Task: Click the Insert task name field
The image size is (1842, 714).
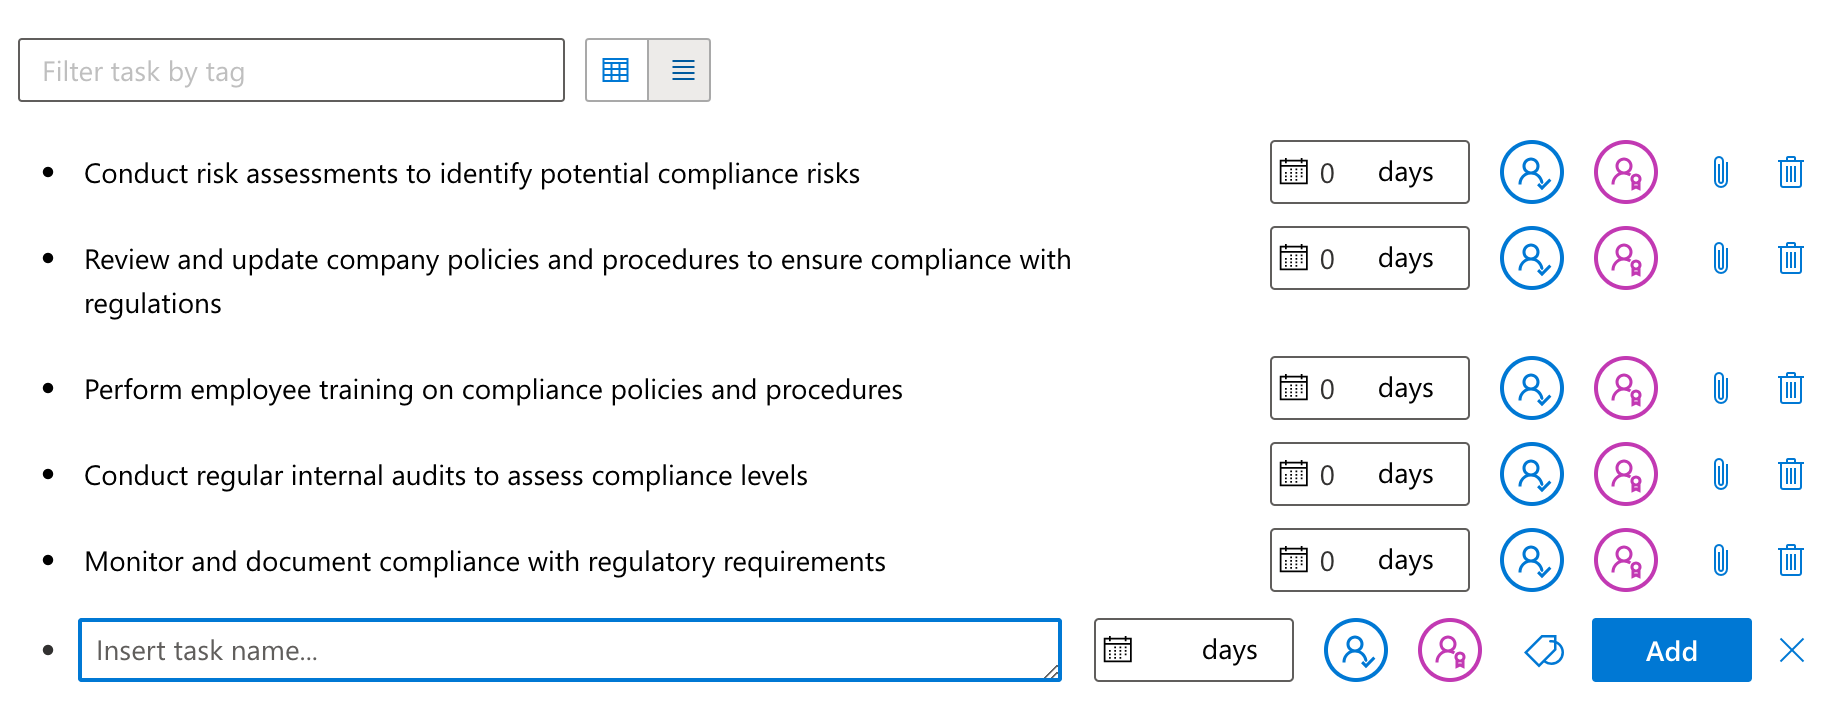Action: coord(570,650)
